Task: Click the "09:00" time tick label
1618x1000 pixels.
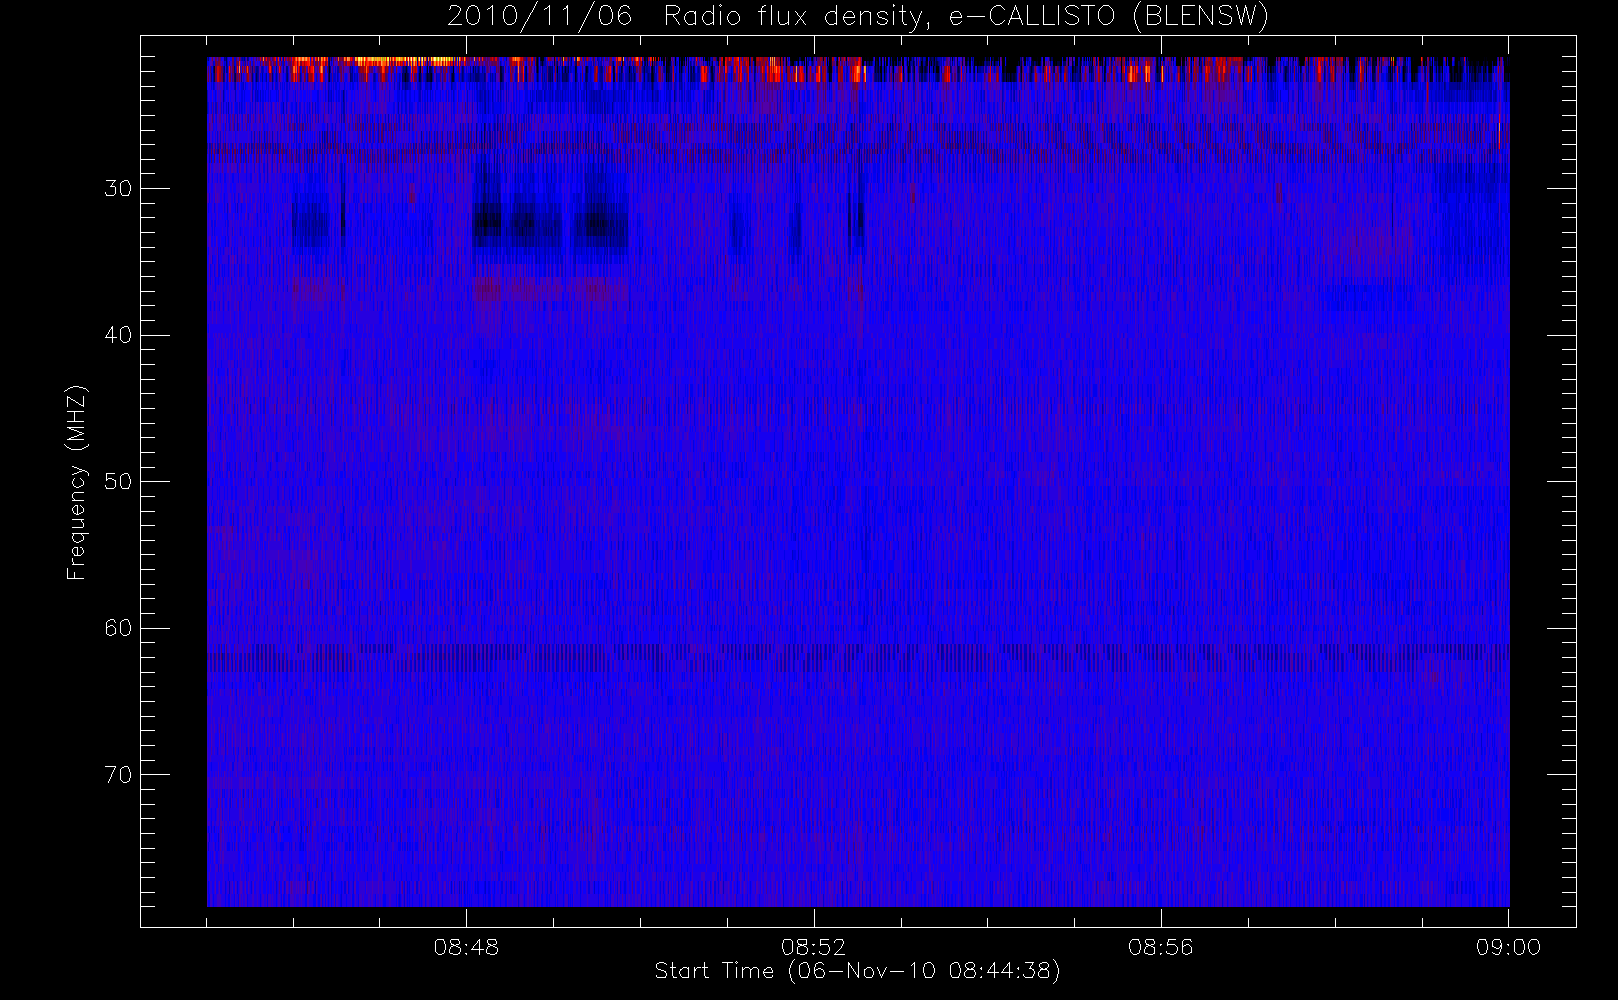Action: 1508,947
